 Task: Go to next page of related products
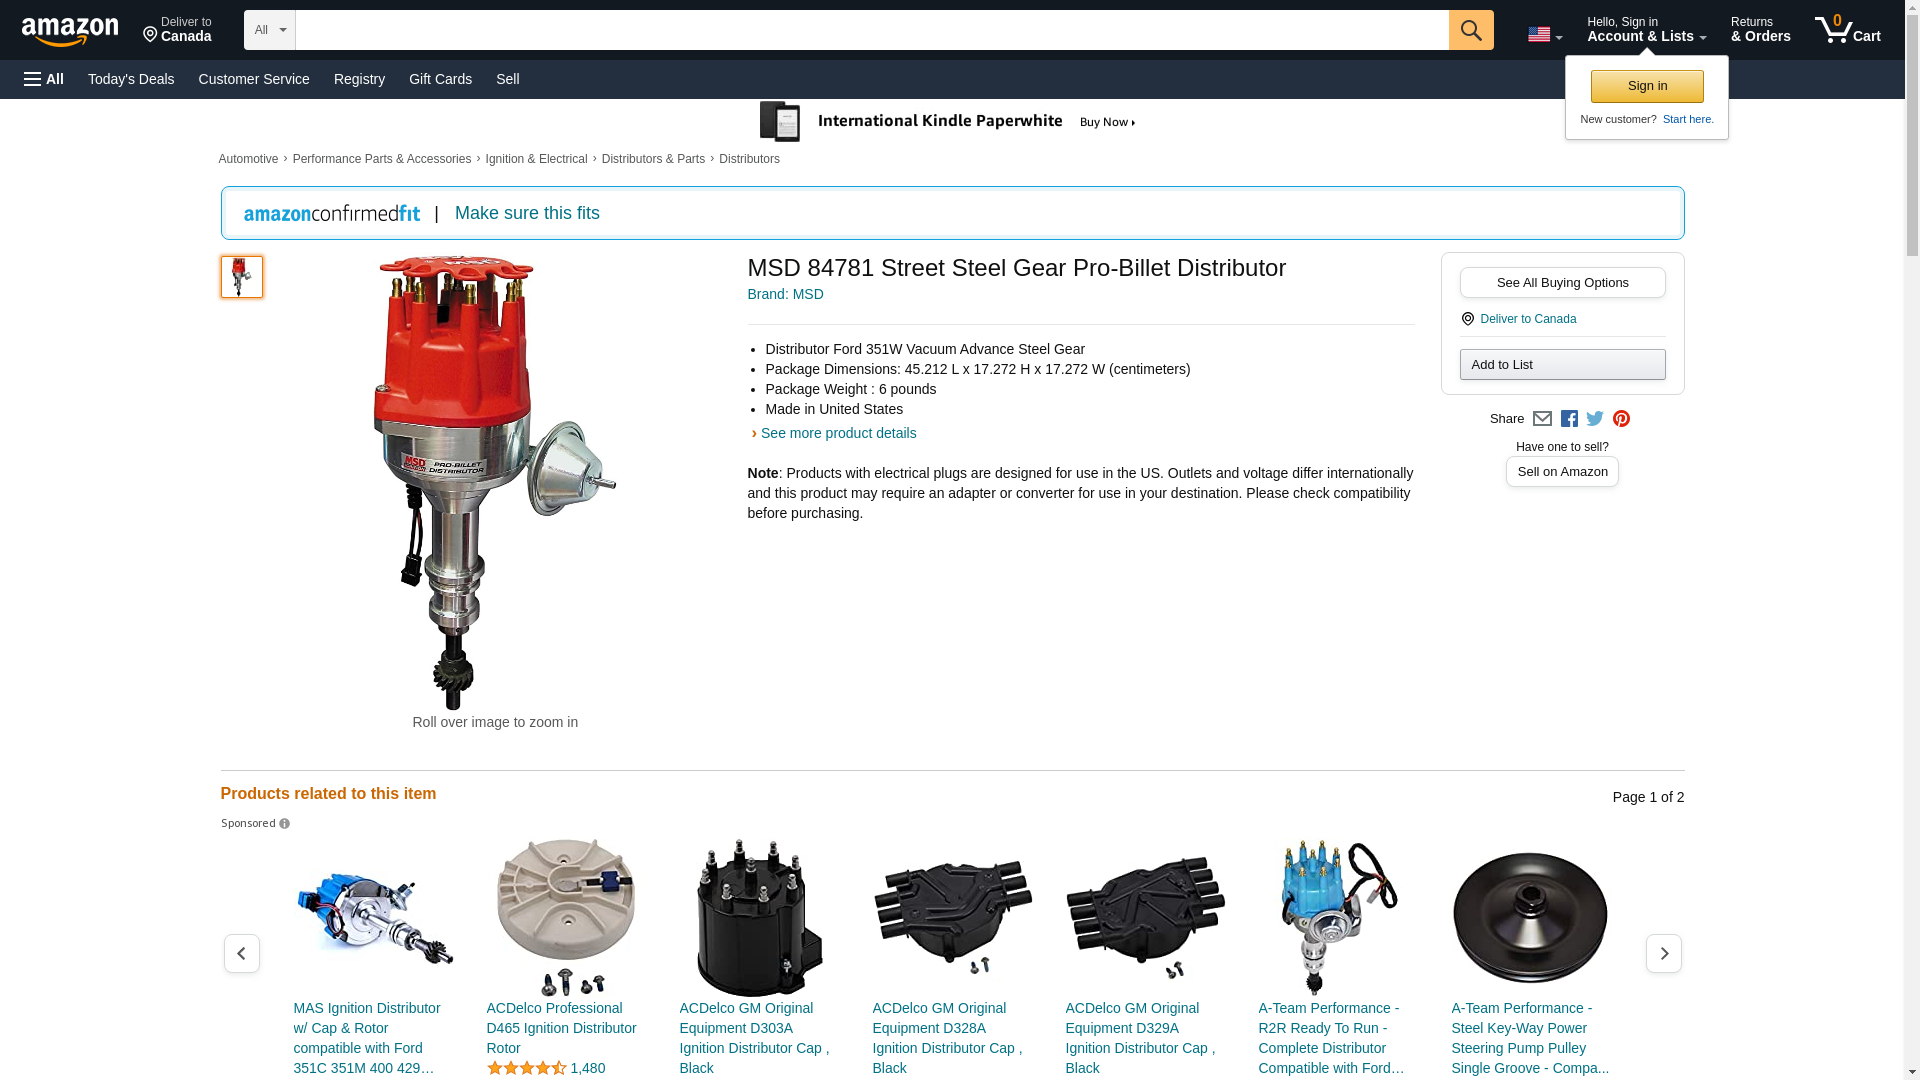coord(1663,953)
